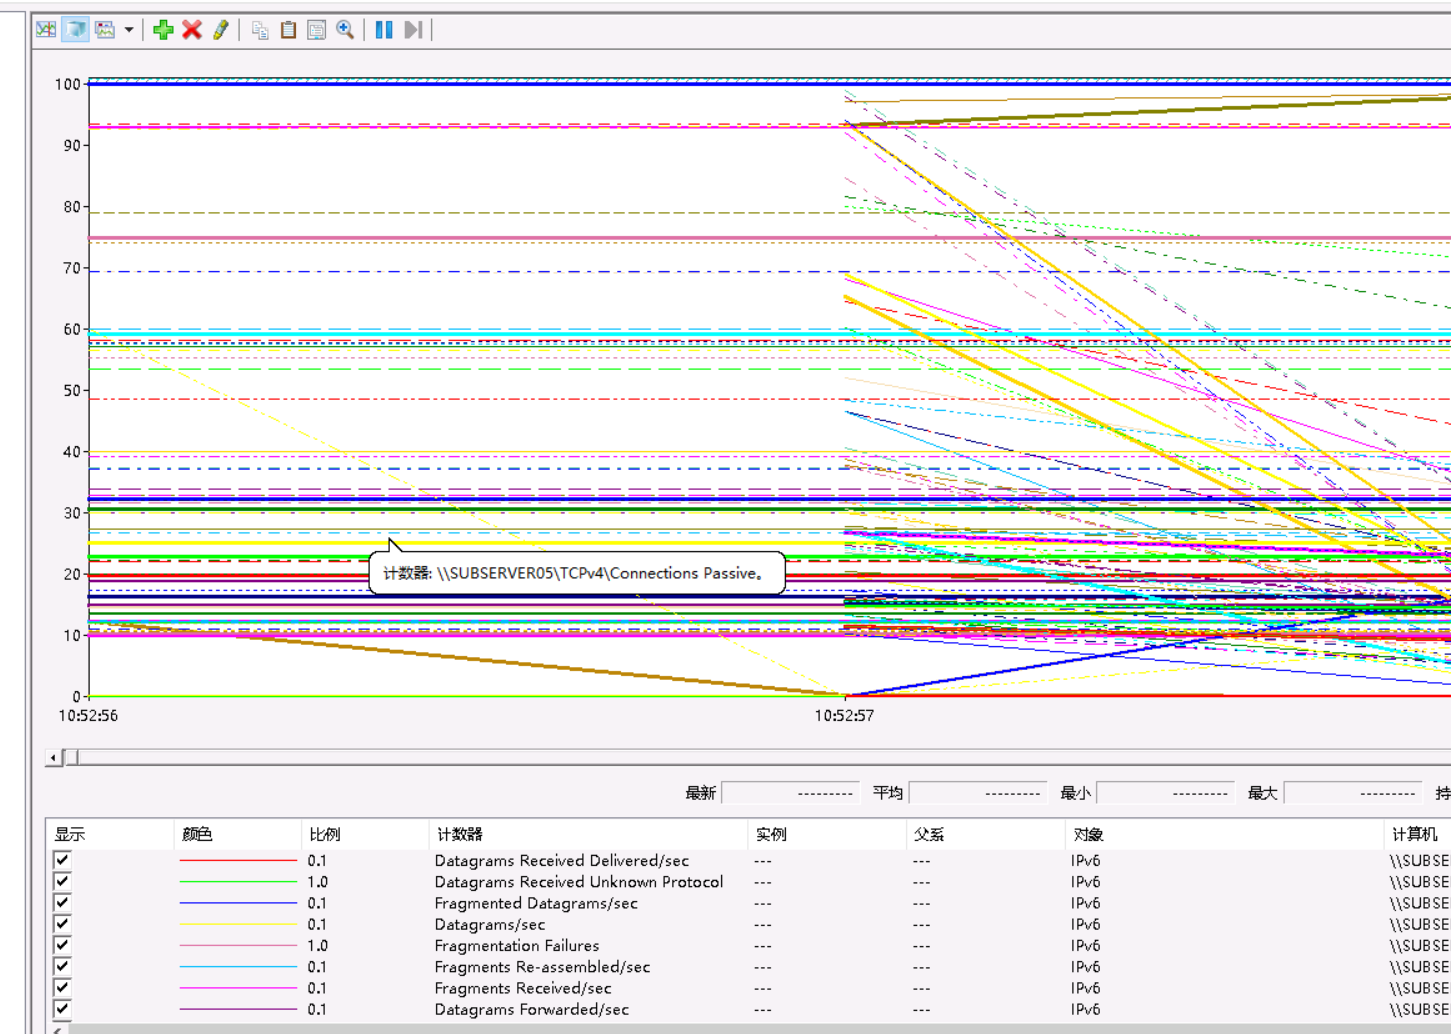Click the Copy Properties icon

tap(259, 29)
